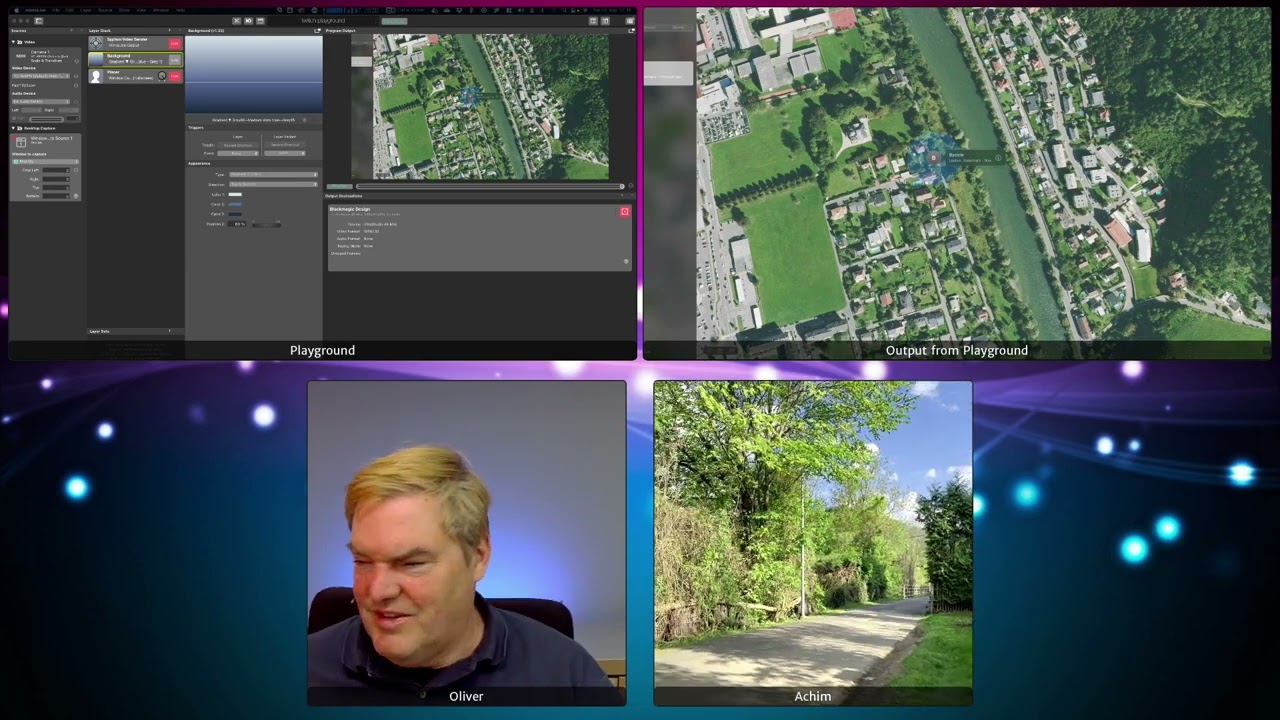1280x720 pixels.
Task: Click the second layout icon at toolbar right
Action: (x=605, y=20)
